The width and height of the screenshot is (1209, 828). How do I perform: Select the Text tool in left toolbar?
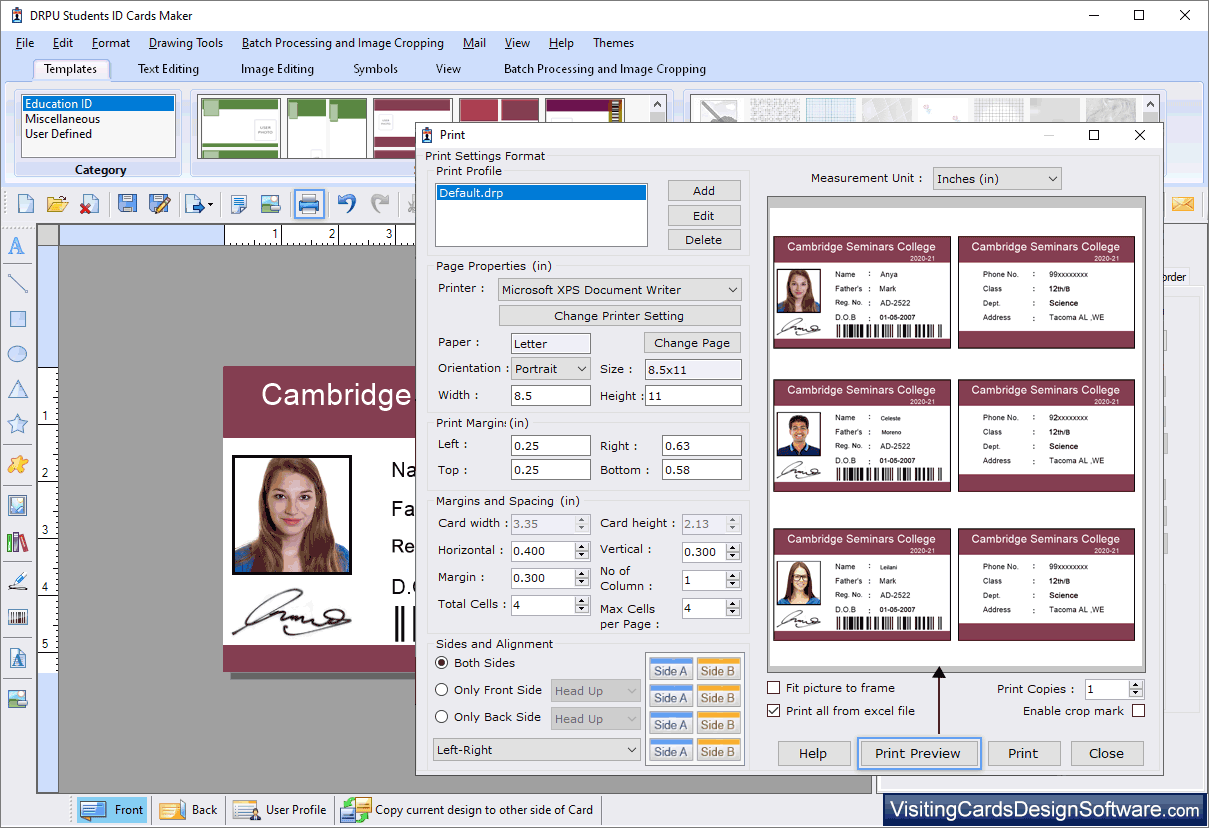pyautogui.click(x=17, y=245)
